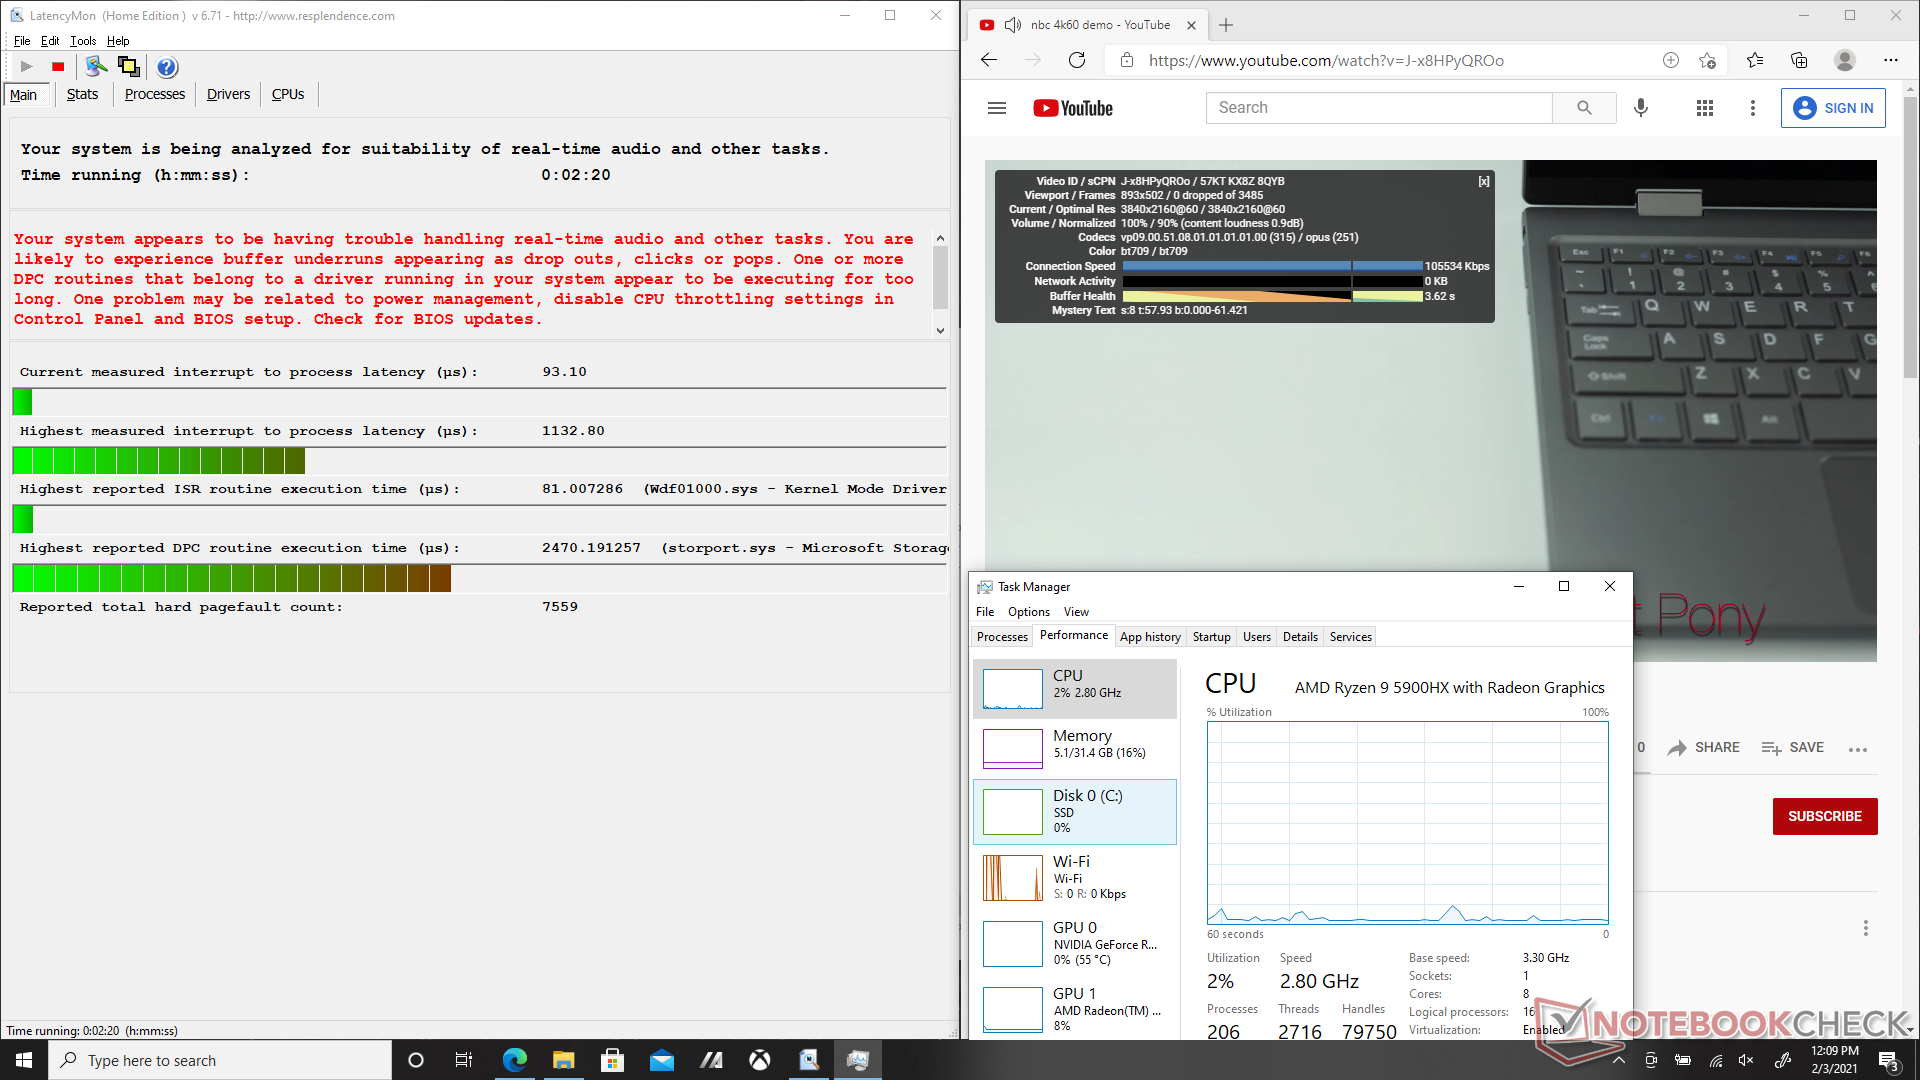Reload the YouTube page in Edge
The height and width of the screenshot is (1080, 1920).
[1077, 60]
